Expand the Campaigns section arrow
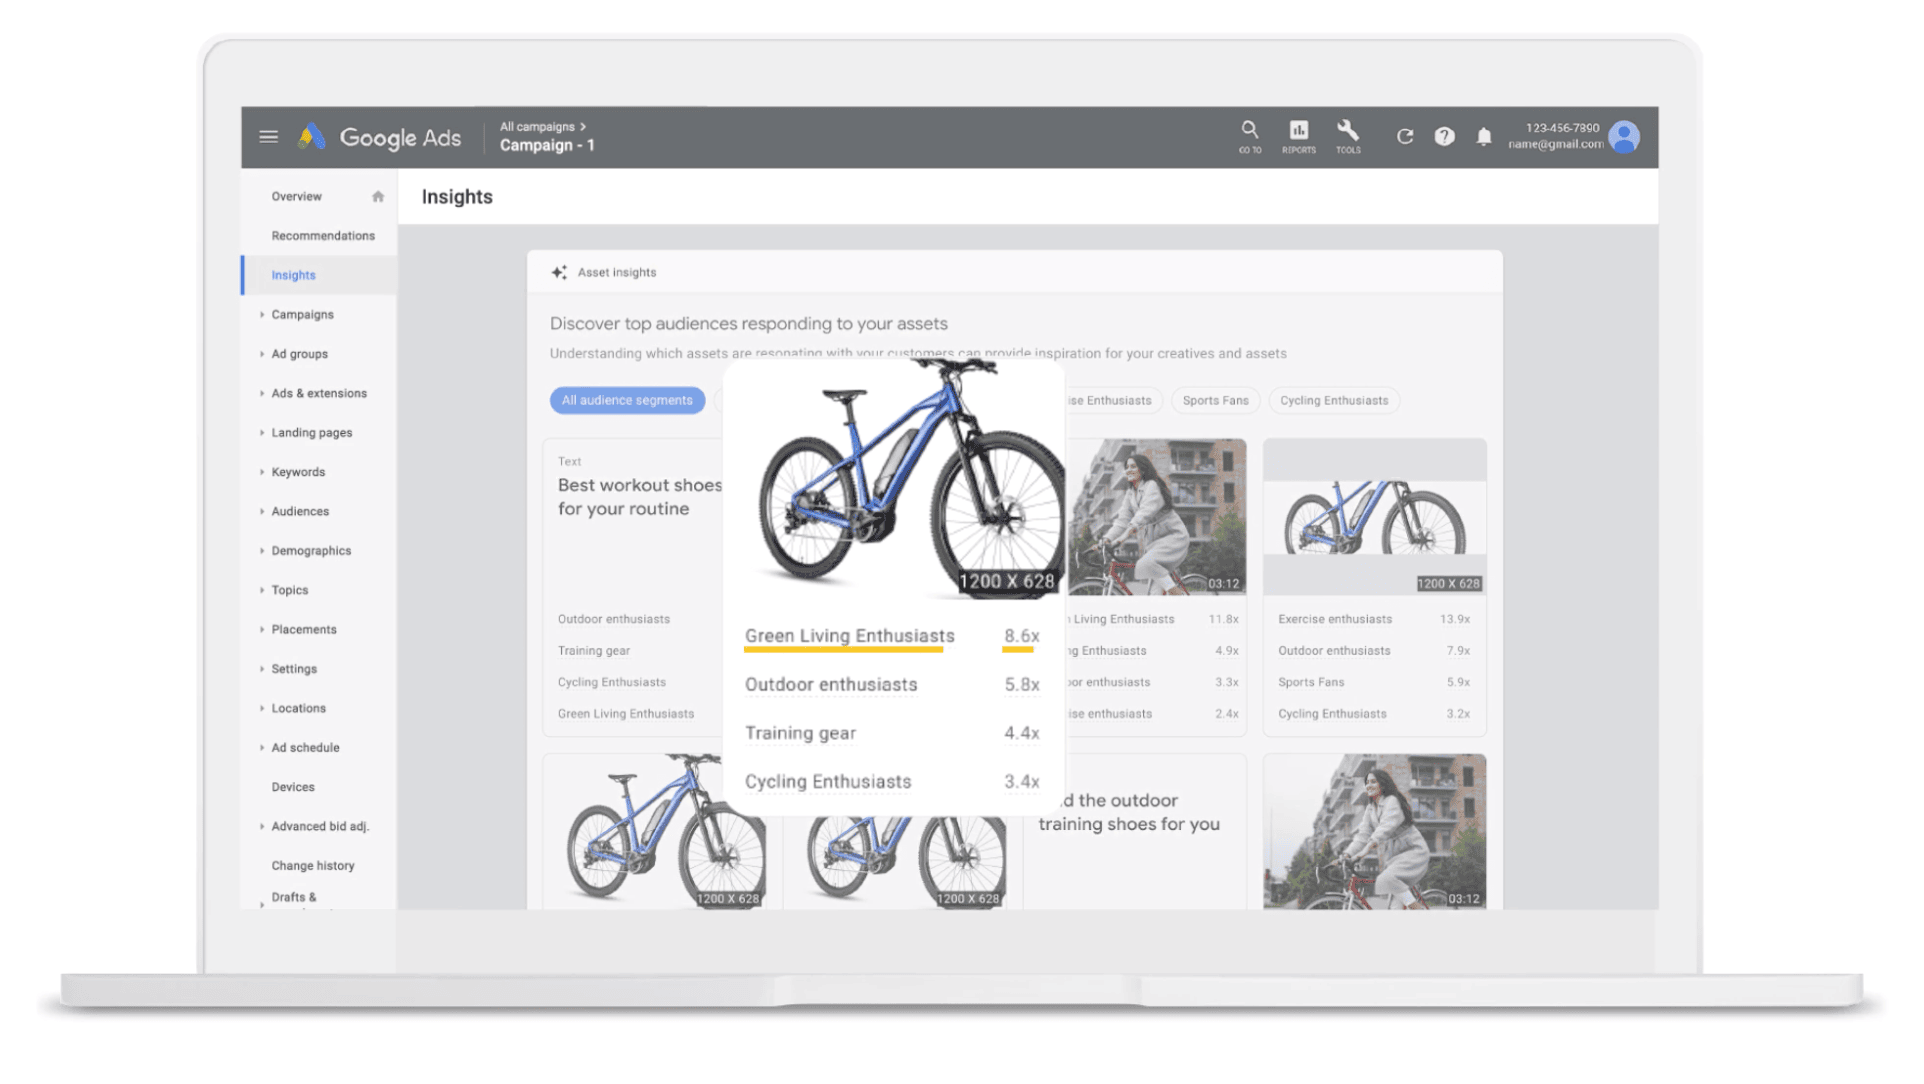 click(x=262, y=315)
